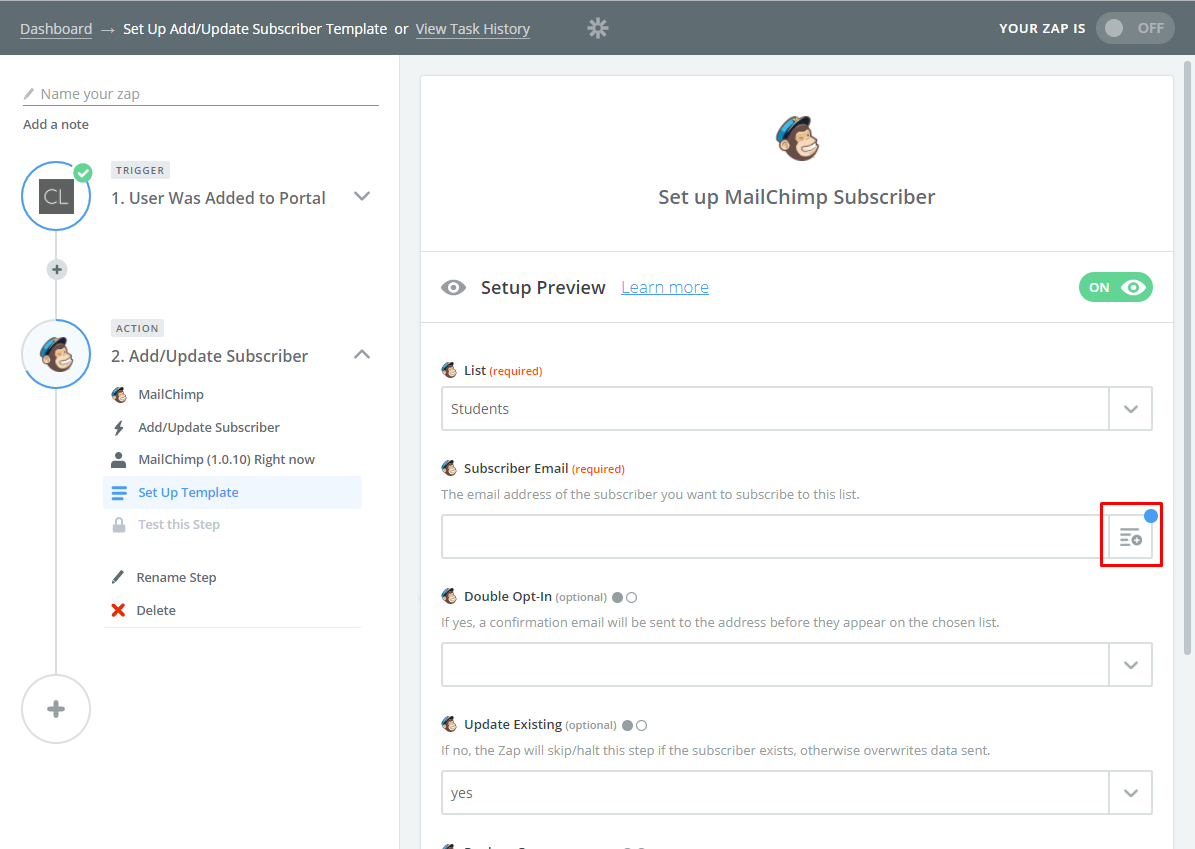Expand the trigger step chevron
The height and width of the screenshot is (849, 1195).
362,197
